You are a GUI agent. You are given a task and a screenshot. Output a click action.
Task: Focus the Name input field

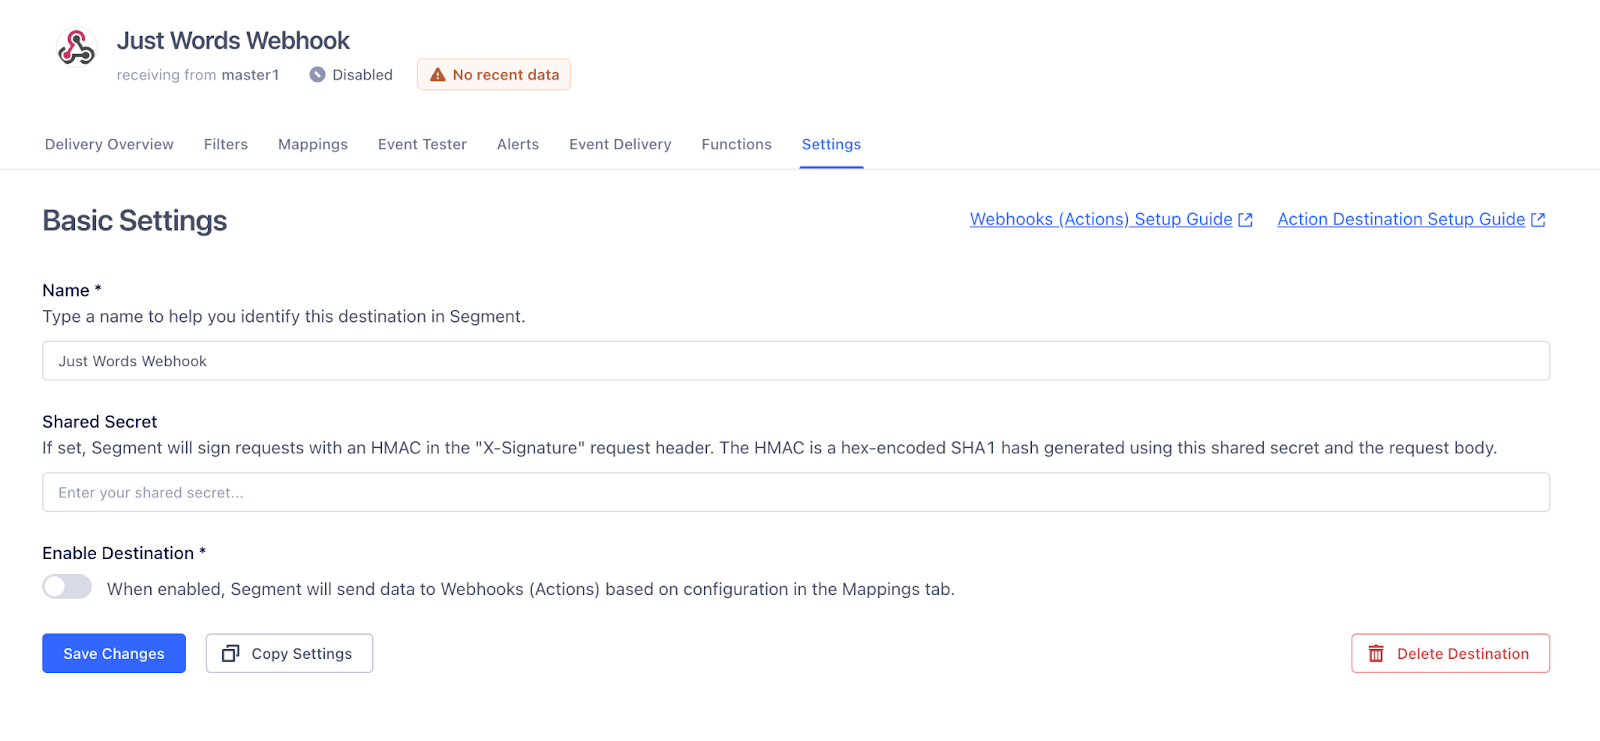coord(796,361)
